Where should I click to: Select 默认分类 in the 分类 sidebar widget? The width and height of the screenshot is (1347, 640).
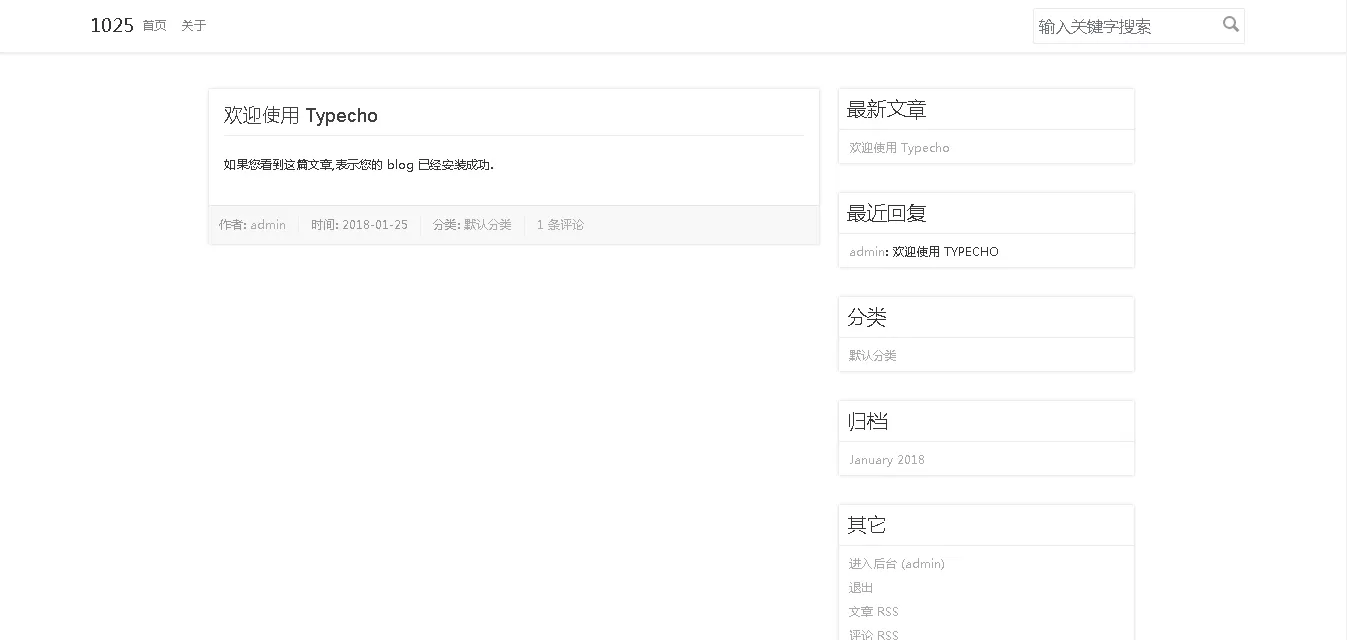click(872, 356)
